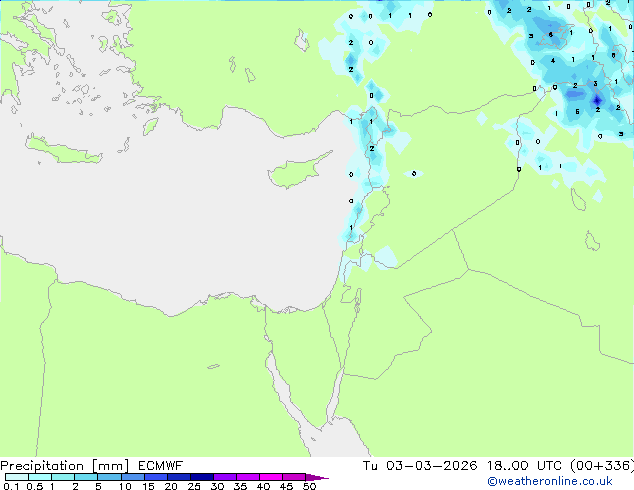Click the '35' legend value
The image size is (634, 490).
(x=240, y=486)
